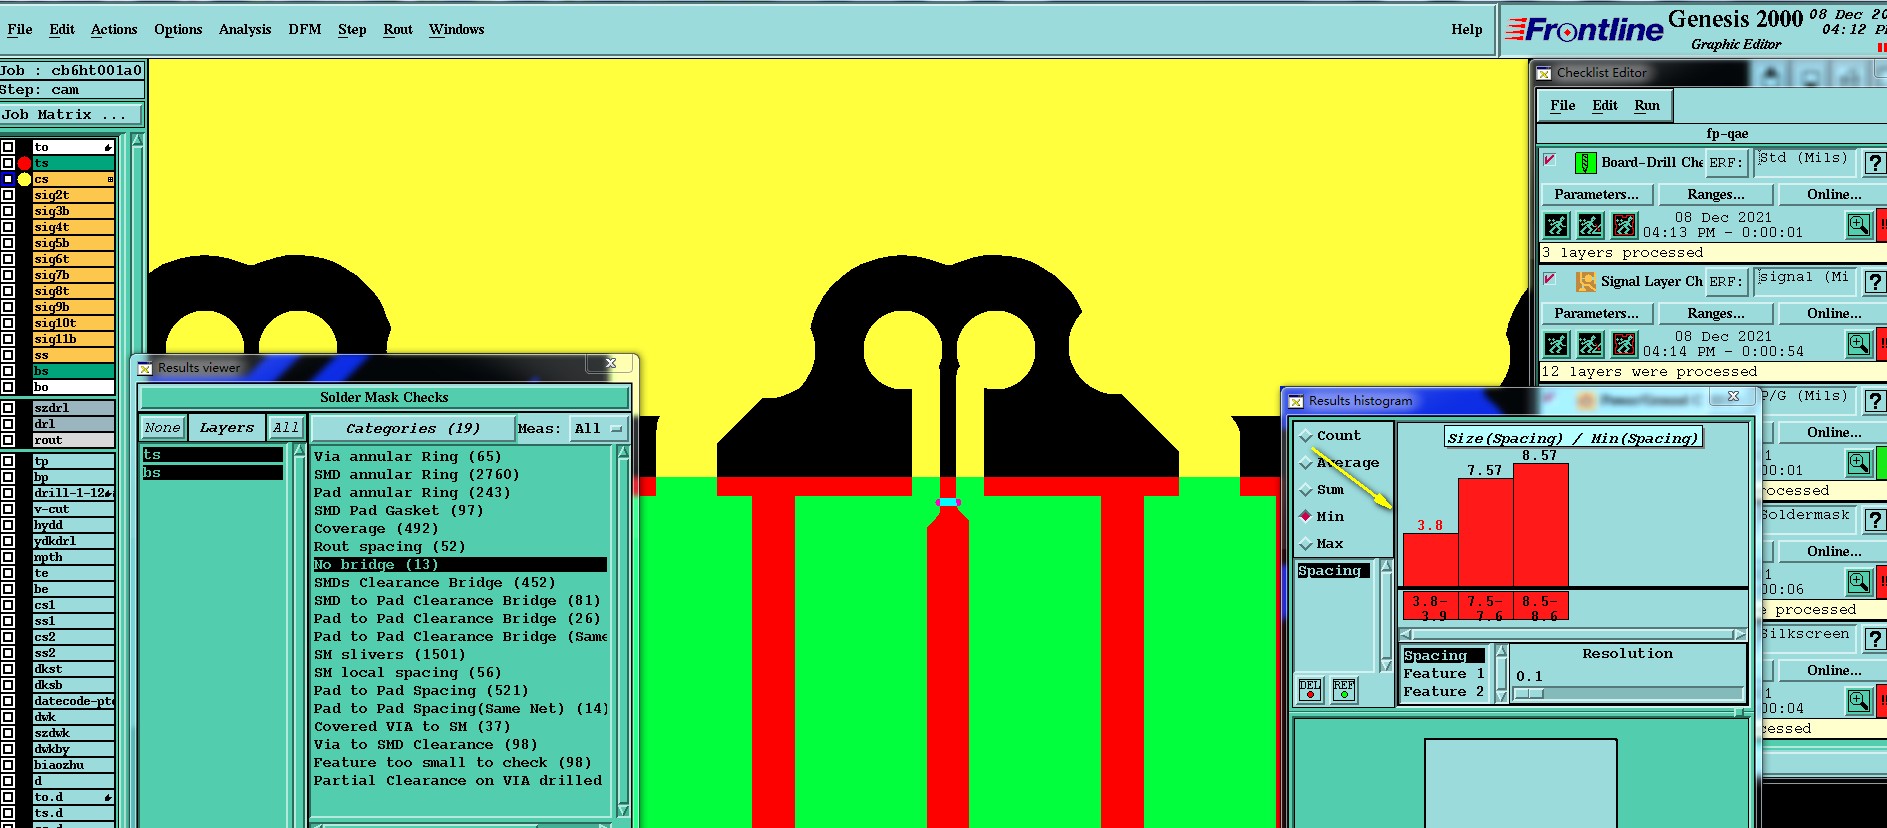Click the help question mark beside Soldermask
1887x828 pixels.
click(1875, 520)
